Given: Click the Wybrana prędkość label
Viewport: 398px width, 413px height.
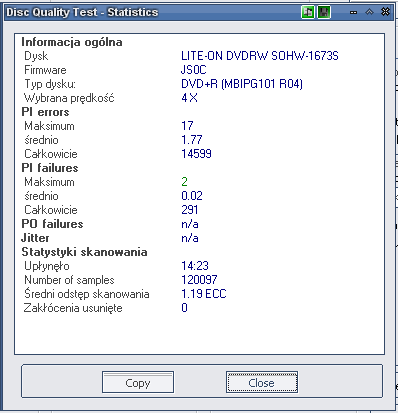Looking at the screenshot, I should pos(69,98).
